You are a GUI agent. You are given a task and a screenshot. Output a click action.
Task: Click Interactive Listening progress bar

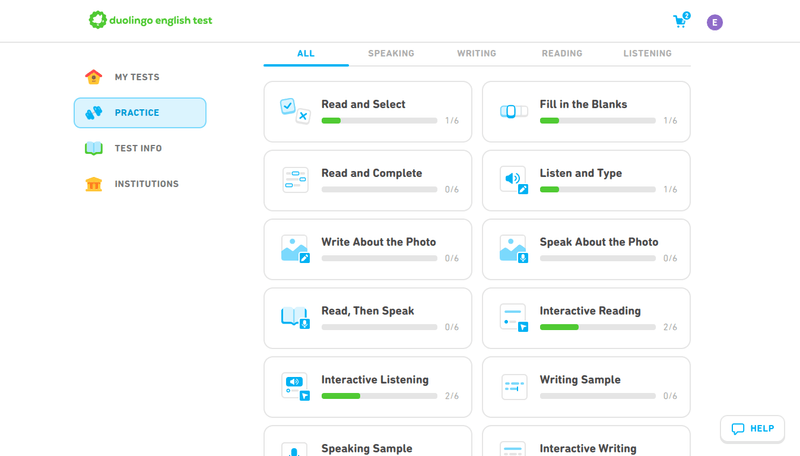[x=379, y=396]
